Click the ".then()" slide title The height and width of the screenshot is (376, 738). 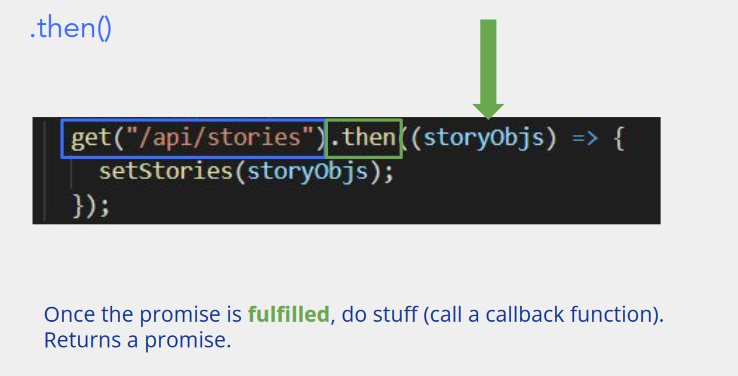click(x=71, y=29)
